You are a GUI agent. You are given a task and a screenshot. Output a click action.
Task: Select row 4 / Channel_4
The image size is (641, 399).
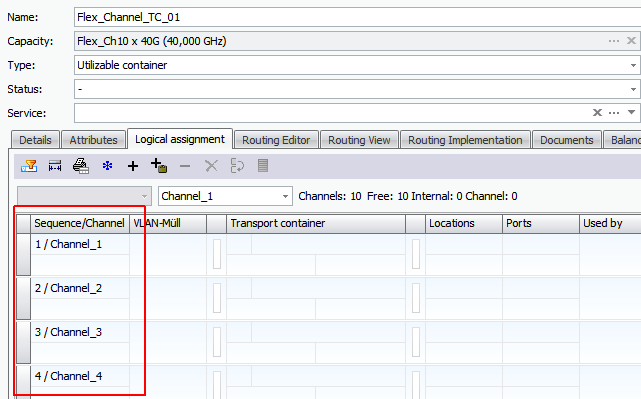tap(68, 376)
